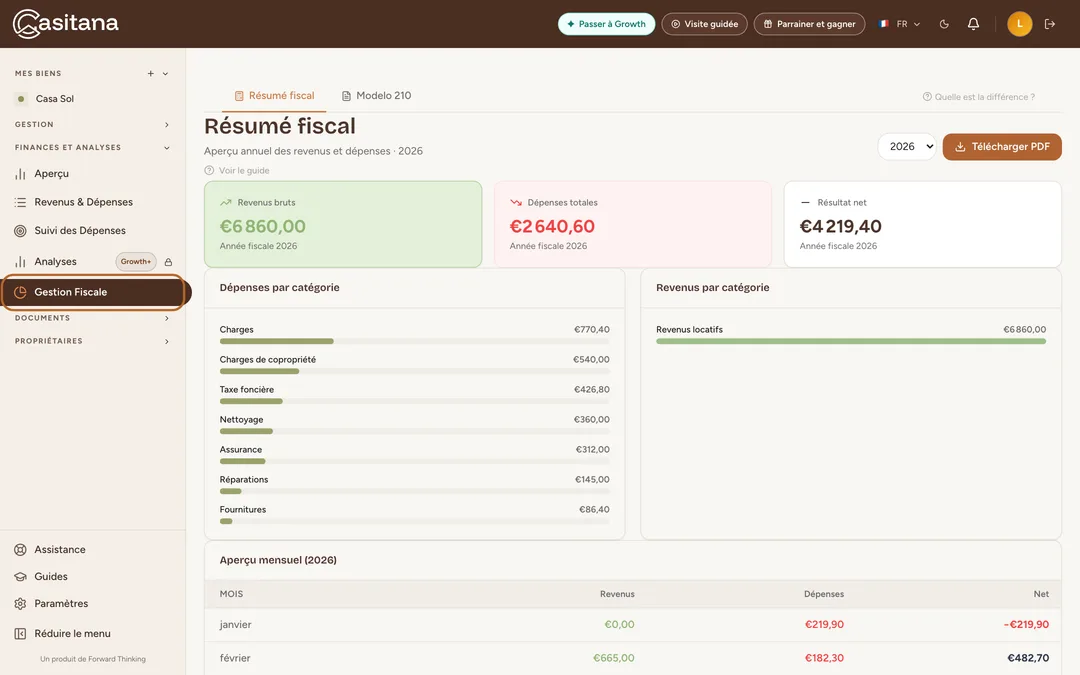The height and width of the screenshot is (675, 1080).
Task: Click Quelle est la différence link
Action: (x=979, y=97)
